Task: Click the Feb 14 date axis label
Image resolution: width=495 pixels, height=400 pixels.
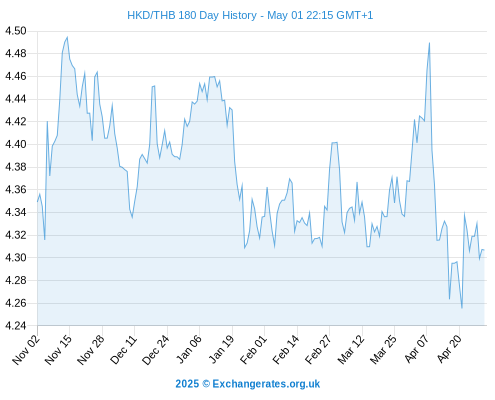Action: pos(286,349)
